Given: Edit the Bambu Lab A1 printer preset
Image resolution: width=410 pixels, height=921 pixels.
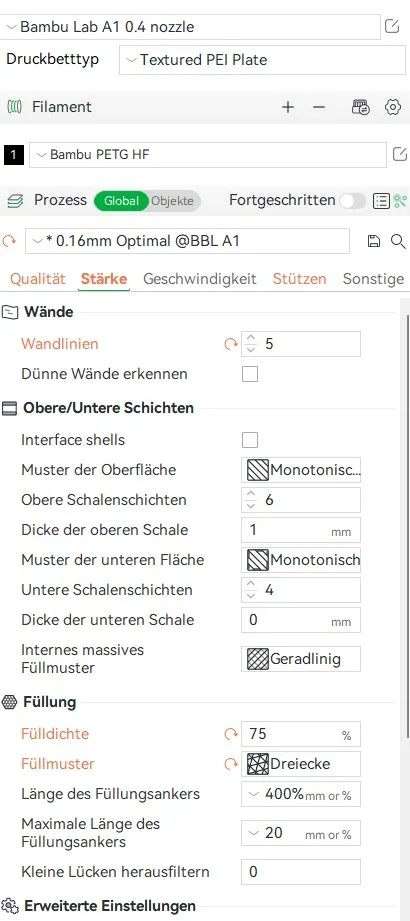Looking at the screenshot, I should pyautogui.click(x=392, y=26).
